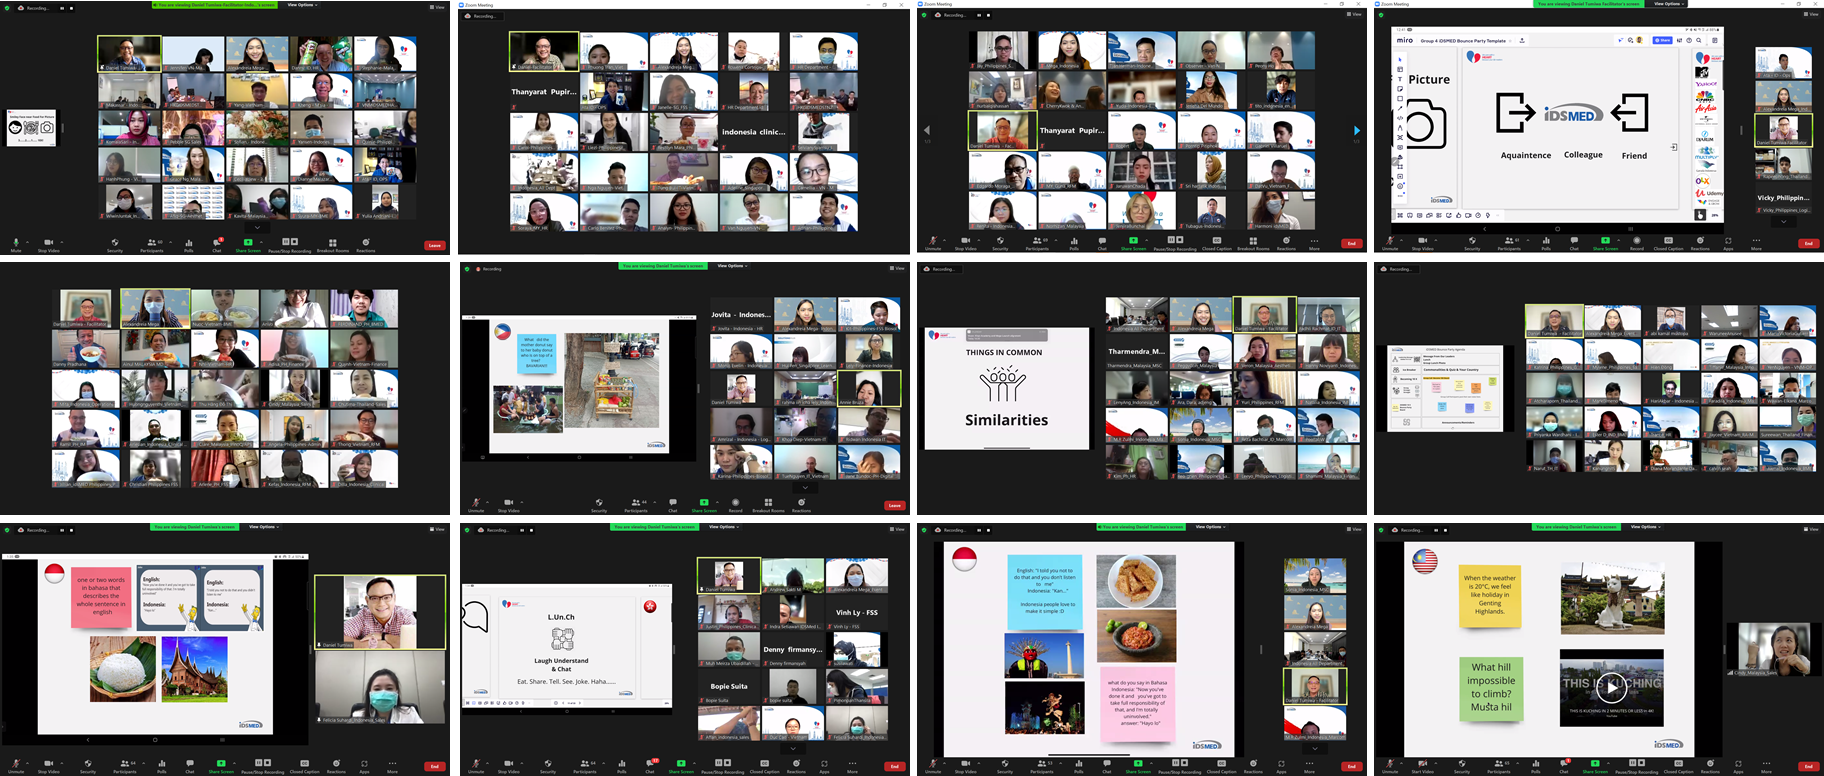Expand the arrow beside the Mute button

pyautogui.click(x=27, y=241)
